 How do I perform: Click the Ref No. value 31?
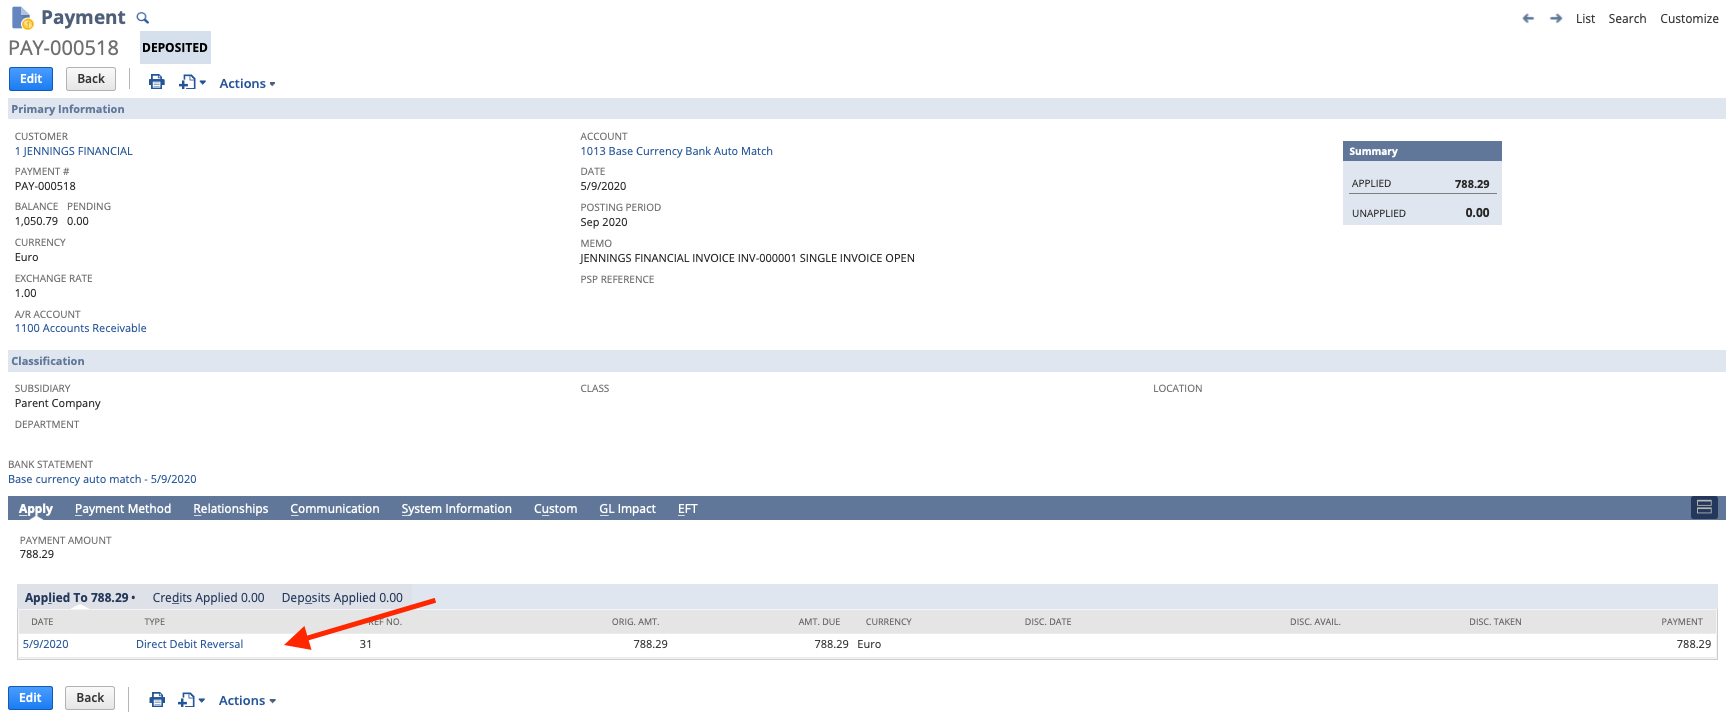click(x=366, y=644)
